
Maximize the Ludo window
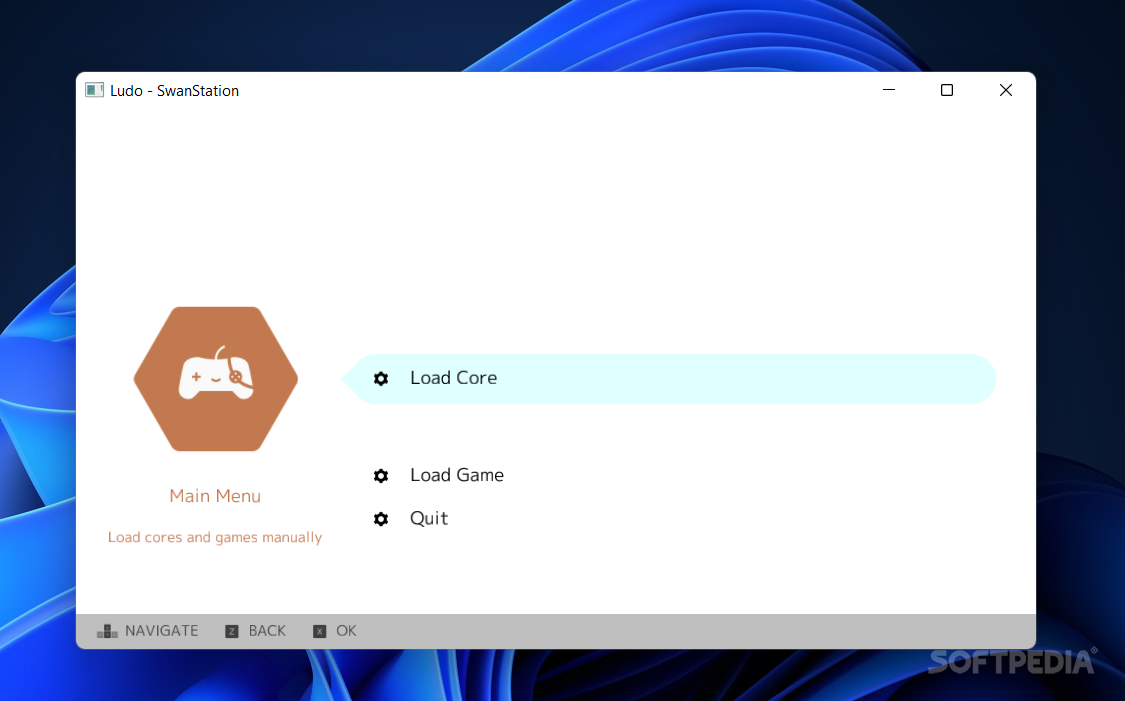pos(947,90)
